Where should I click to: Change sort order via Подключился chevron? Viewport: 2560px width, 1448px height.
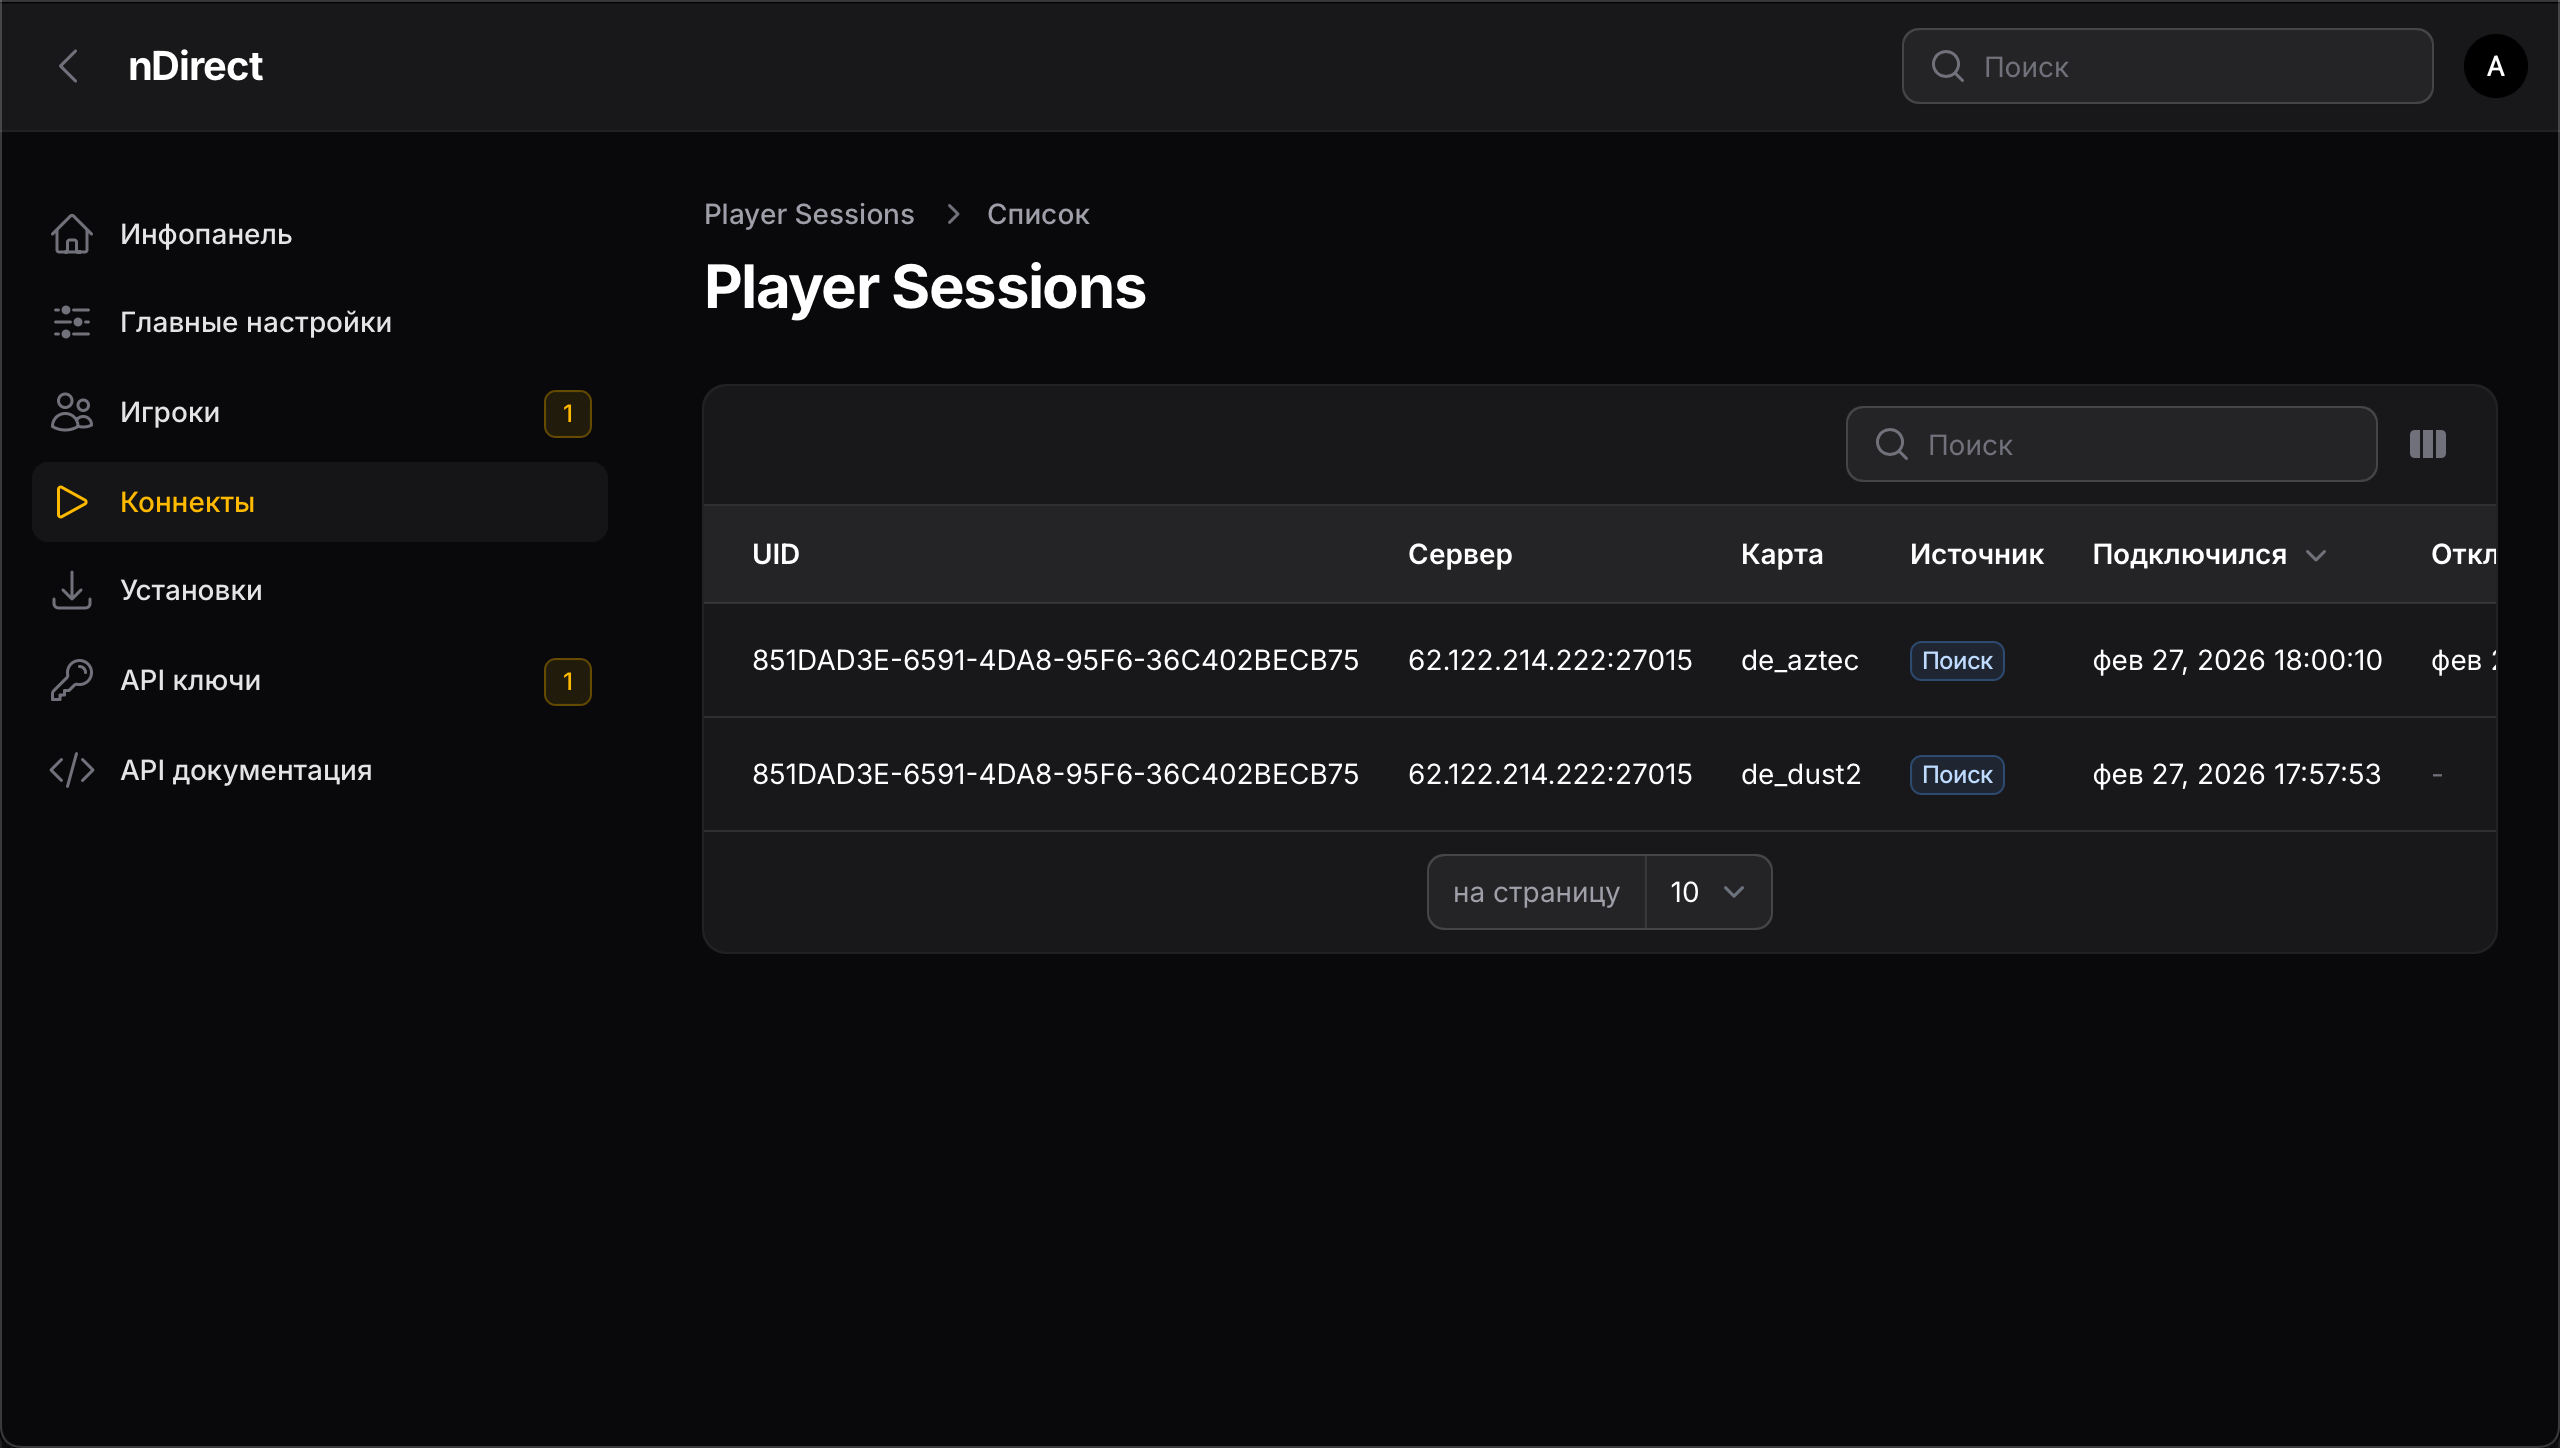click(2318, 556)
